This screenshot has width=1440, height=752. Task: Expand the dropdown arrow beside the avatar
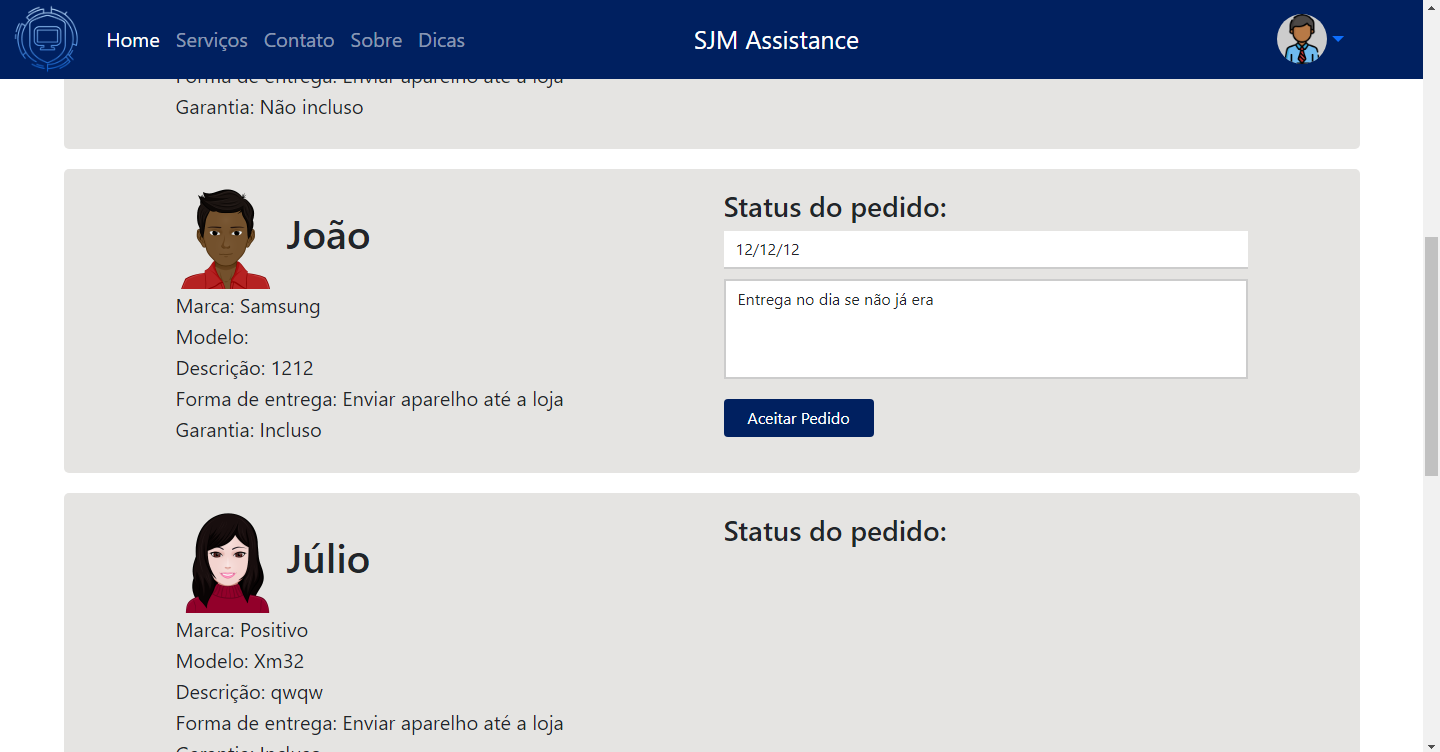pos(1337,40)
